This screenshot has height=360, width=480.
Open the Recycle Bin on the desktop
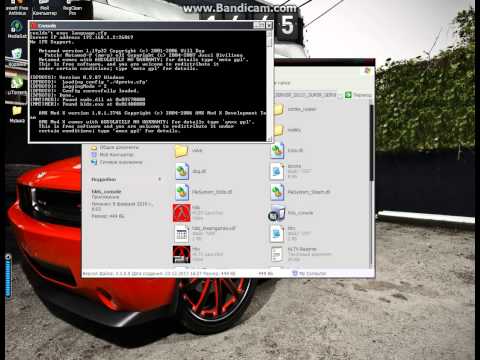(x=17, y=57)
